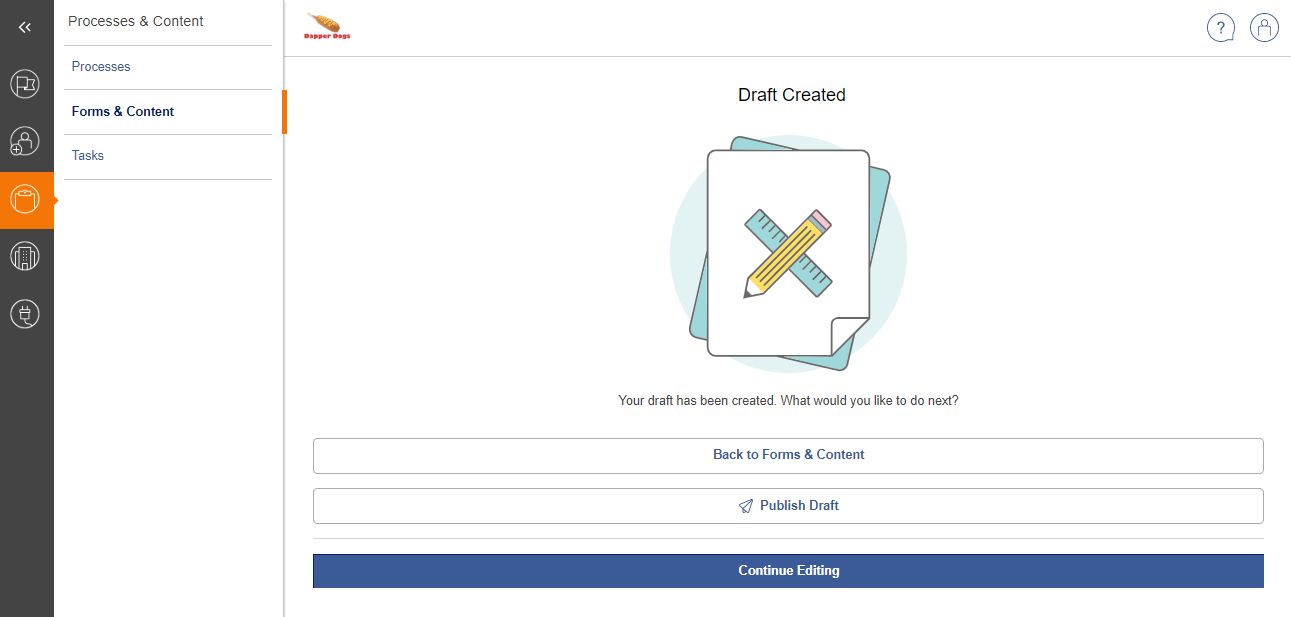The image size is (1291, 617).
Task: Collapse the sidebar with double-chevron arrow
Action: [25, 28]
